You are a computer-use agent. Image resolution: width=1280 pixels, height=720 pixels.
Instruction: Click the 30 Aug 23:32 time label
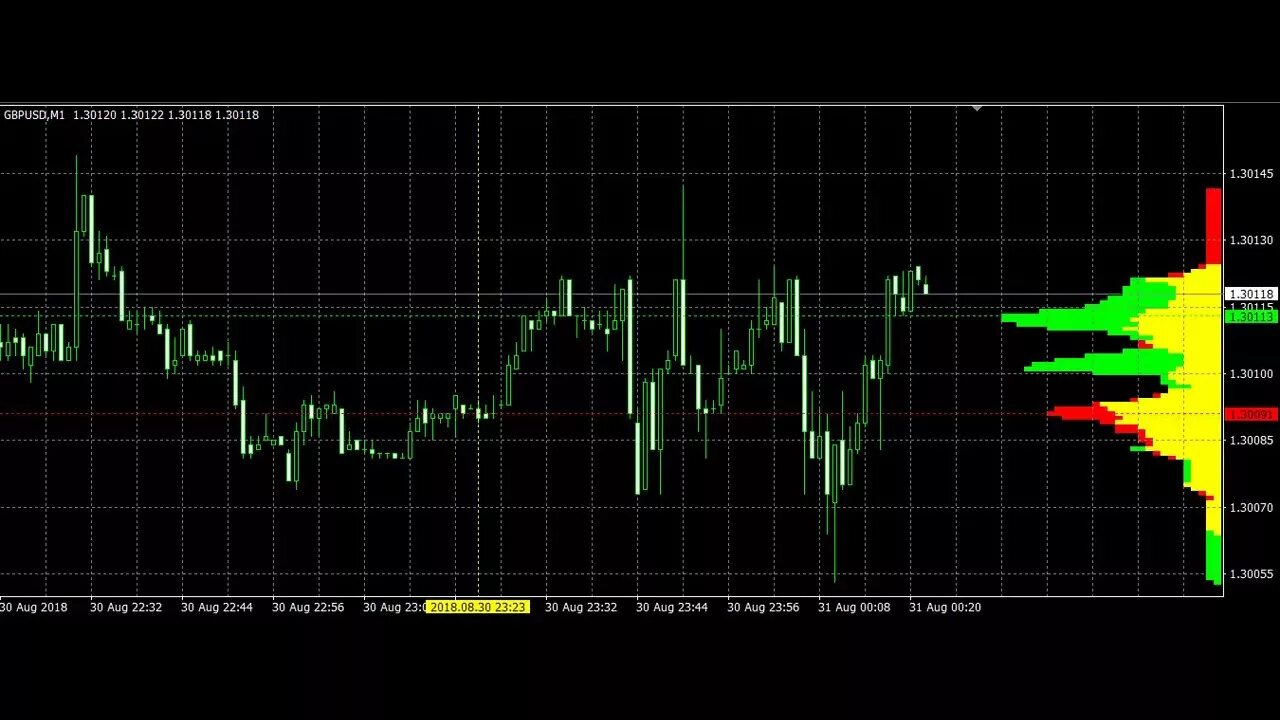(581, 607)
